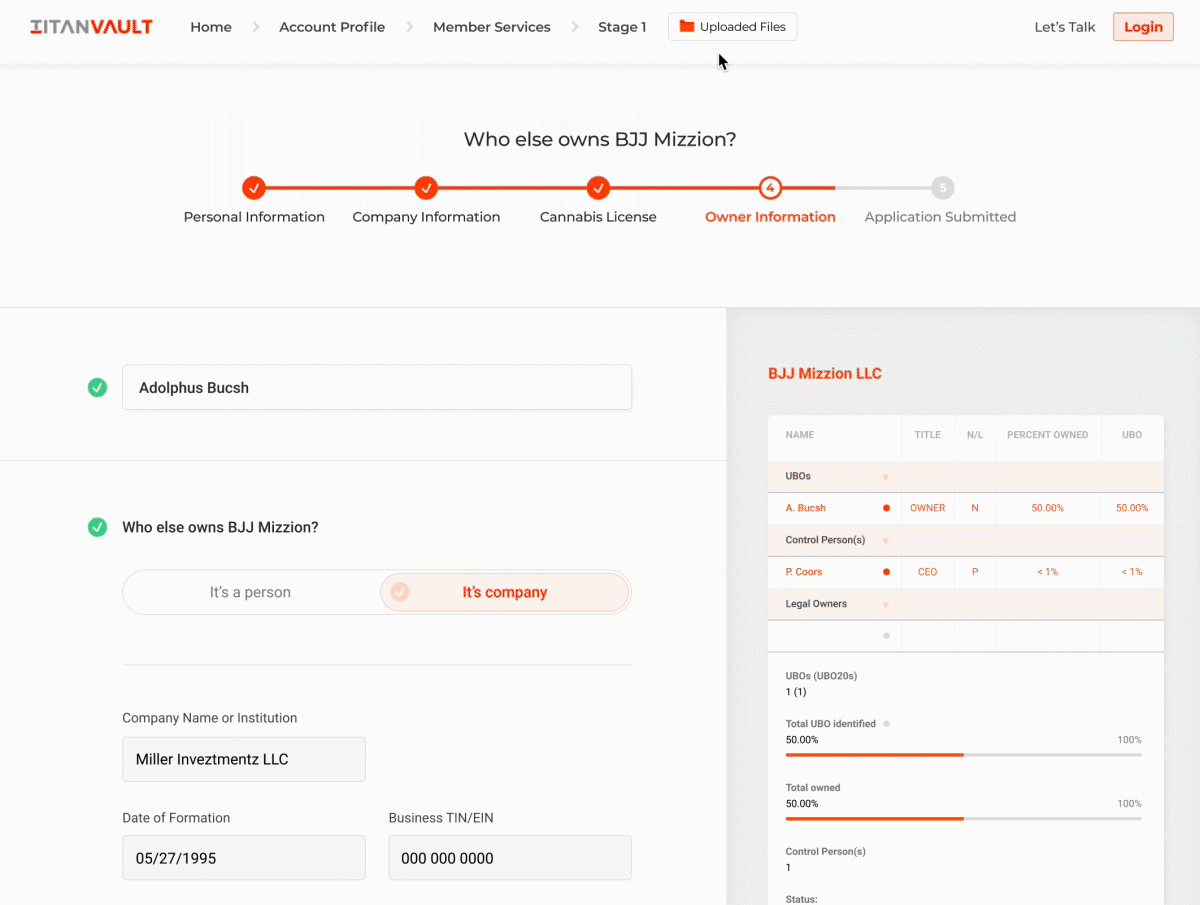1200x905 pixels.
Task: Click the gray dot in empty Legal Owners row
Action: [886, 636]
